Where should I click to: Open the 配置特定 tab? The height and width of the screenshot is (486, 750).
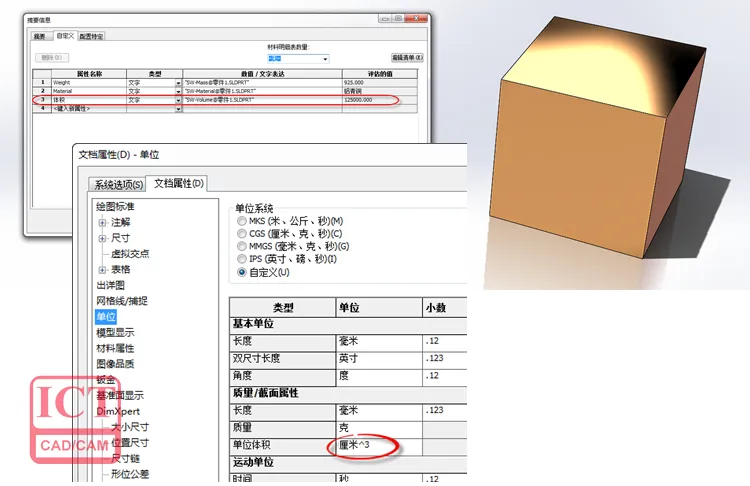pyautogui.click(x=91, y=36)
